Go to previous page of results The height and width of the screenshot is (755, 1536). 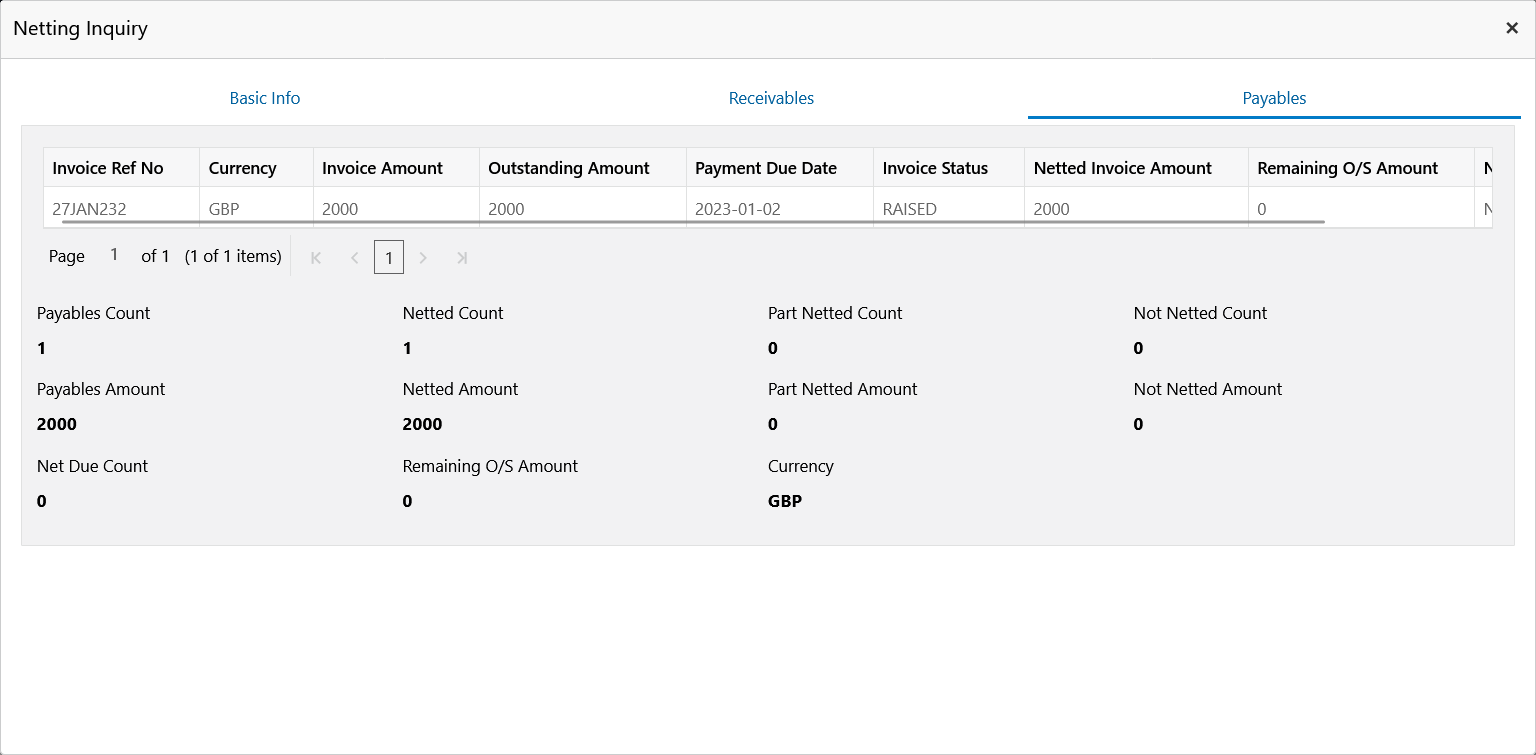point(354,258)
